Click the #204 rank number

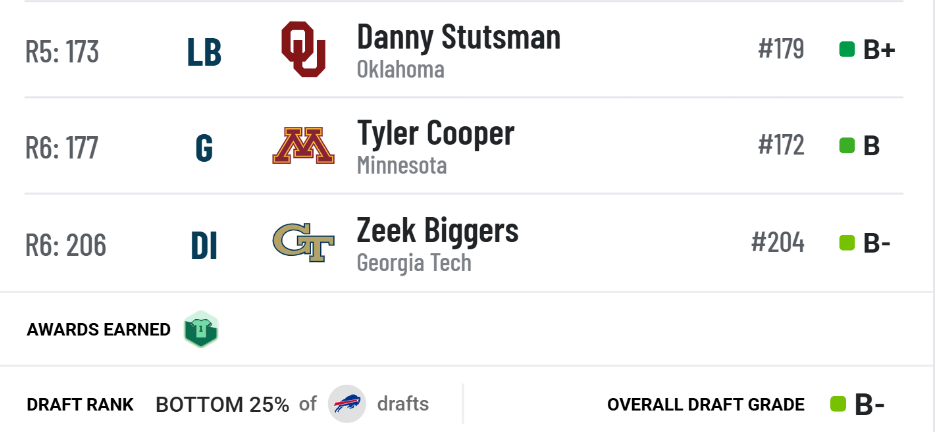pos(777,243)
